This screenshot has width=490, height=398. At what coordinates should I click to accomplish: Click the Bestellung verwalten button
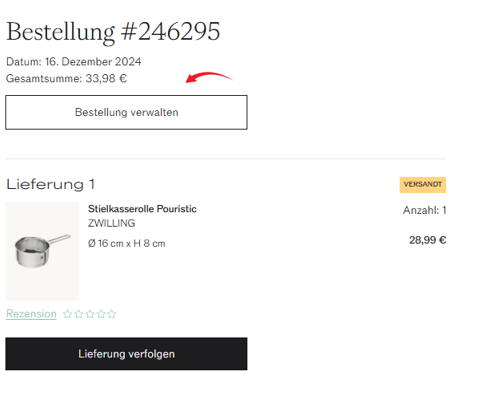point(126,112)
